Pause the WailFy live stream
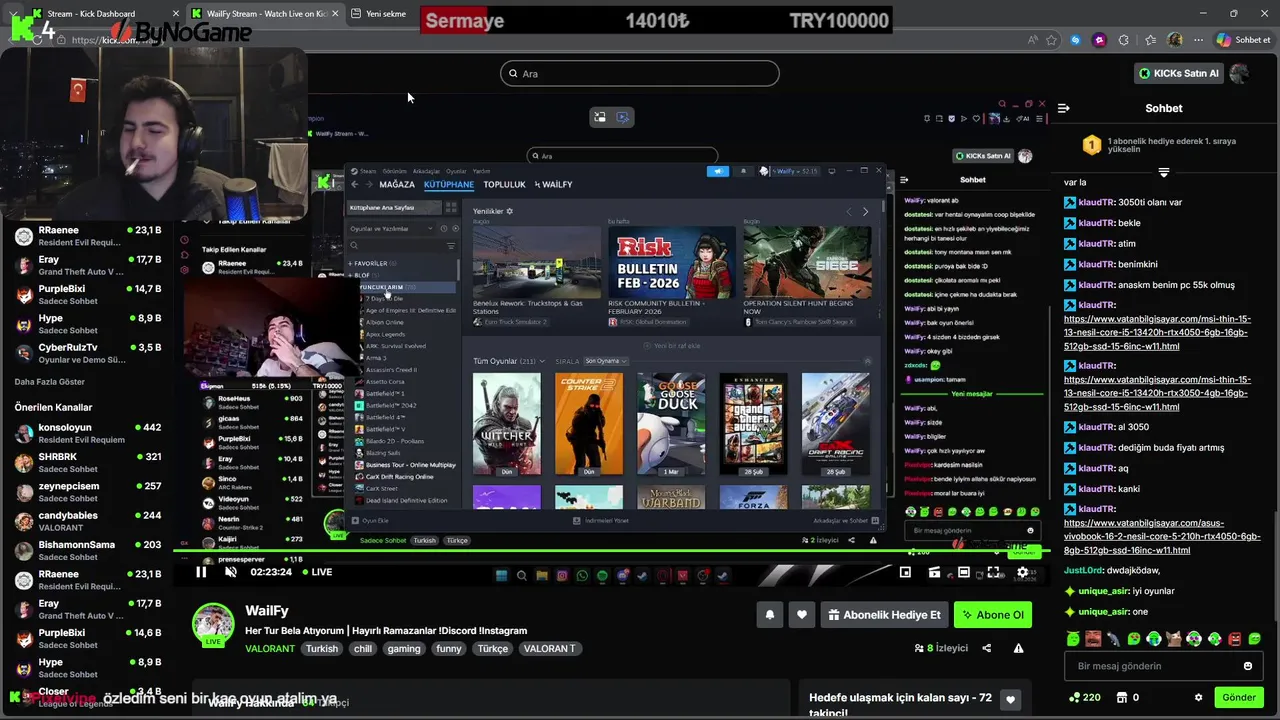The height and width of the screenshot is (720, 1280). click(x=201, y=572)
